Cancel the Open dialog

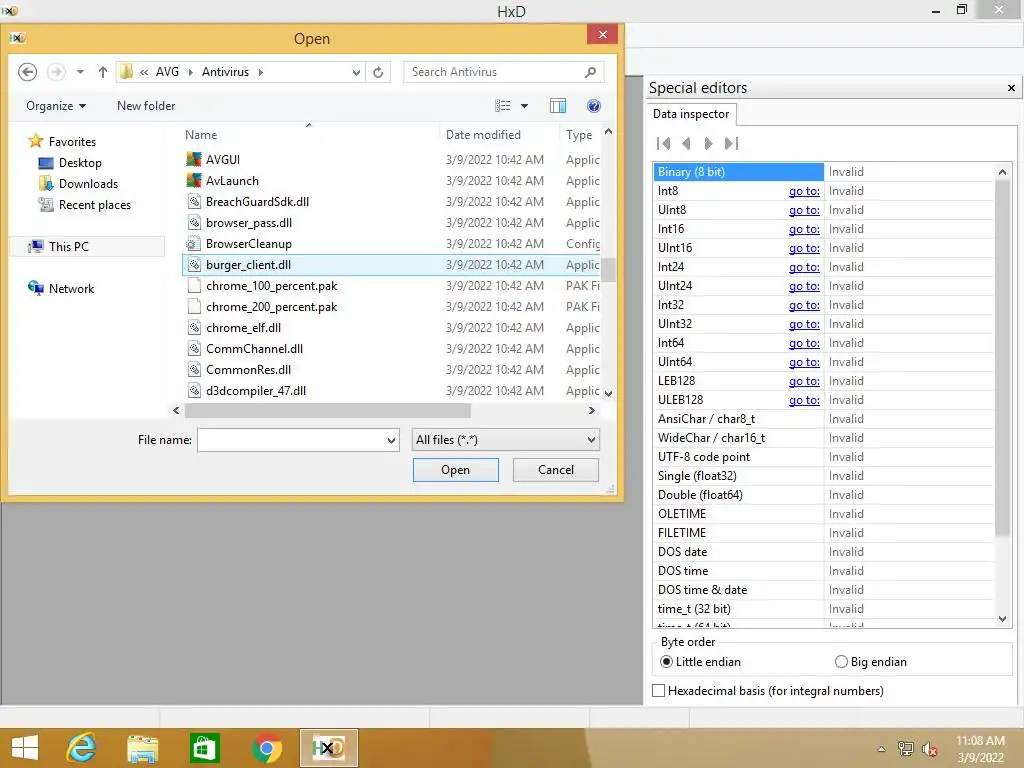(556, 470)
